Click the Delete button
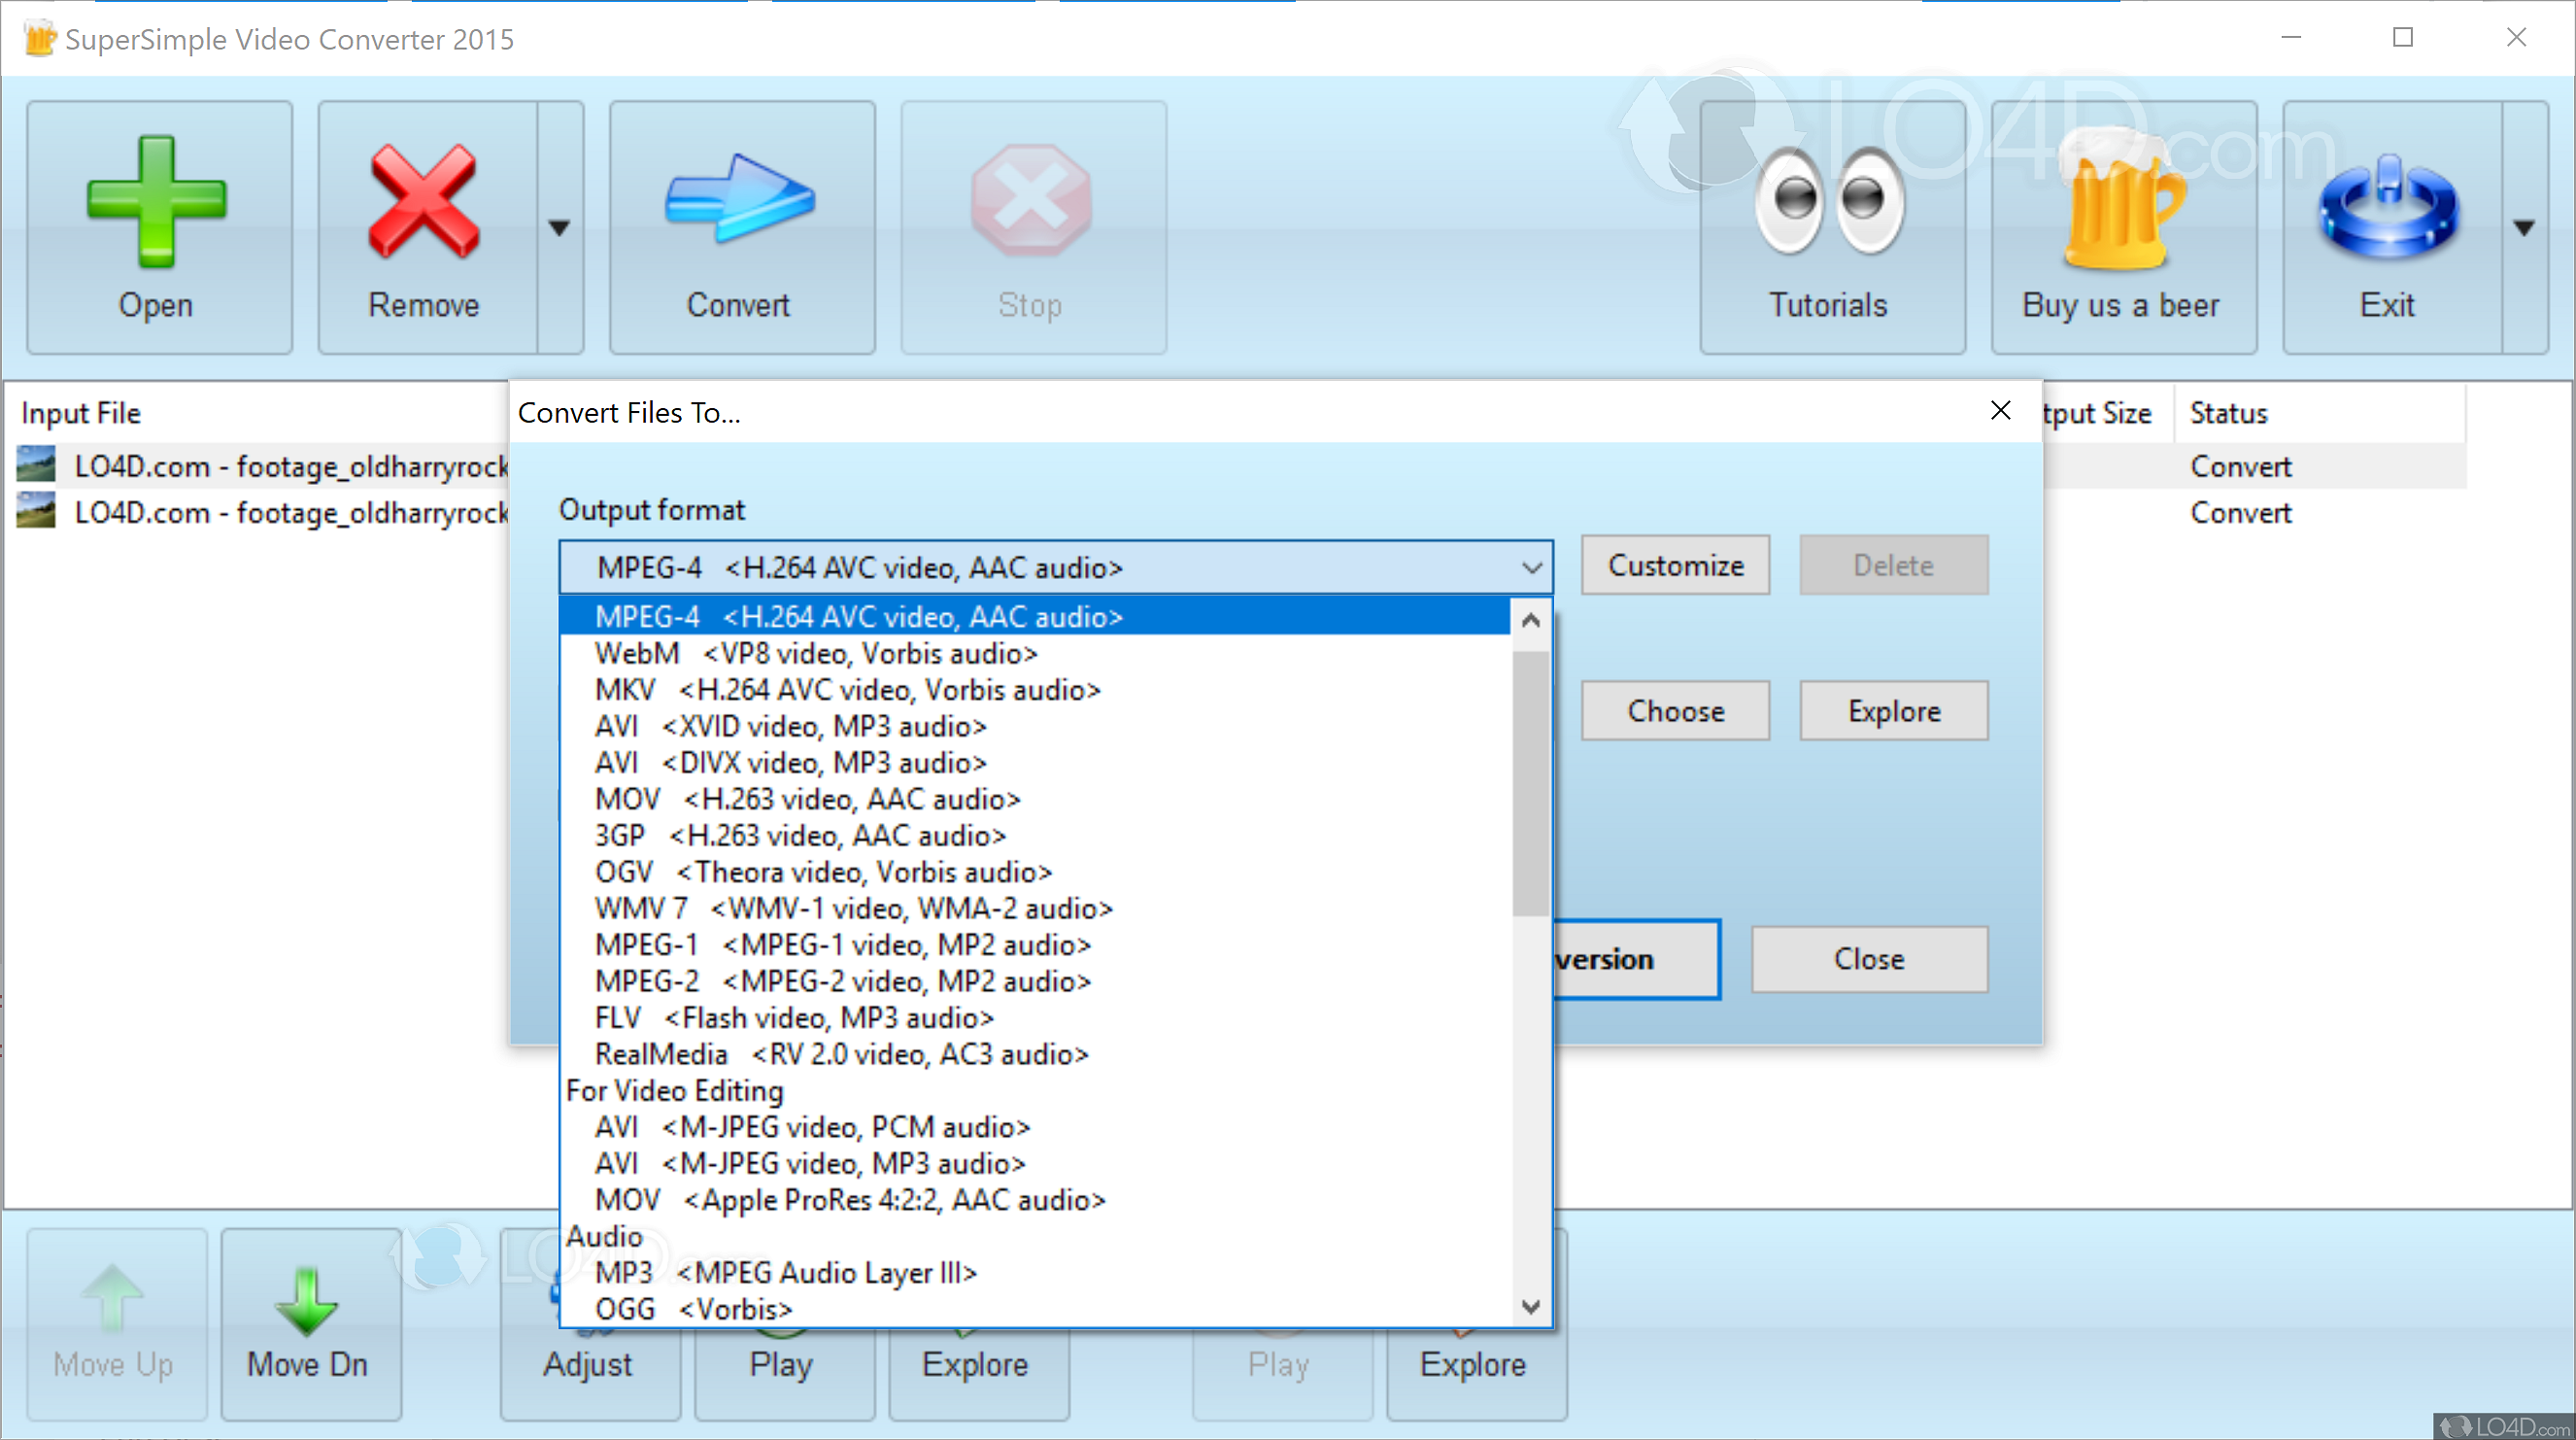2576x1440 pixels. pyautogui.click(x=1893, y=565)
